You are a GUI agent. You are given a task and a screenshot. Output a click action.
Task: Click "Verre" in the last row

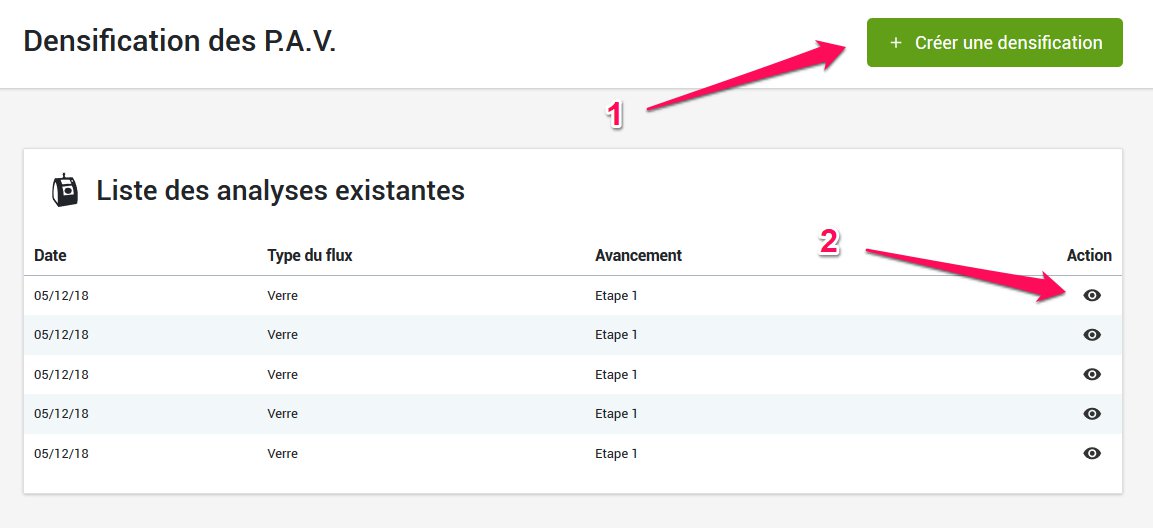(x=283, y=454)
